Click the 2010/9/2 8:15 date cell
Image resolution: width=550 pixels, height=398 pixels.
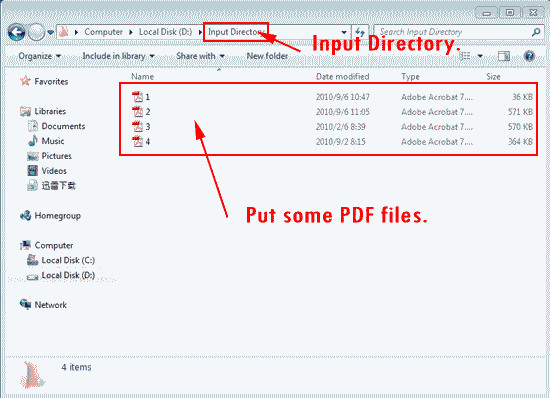tap(341, 142)
